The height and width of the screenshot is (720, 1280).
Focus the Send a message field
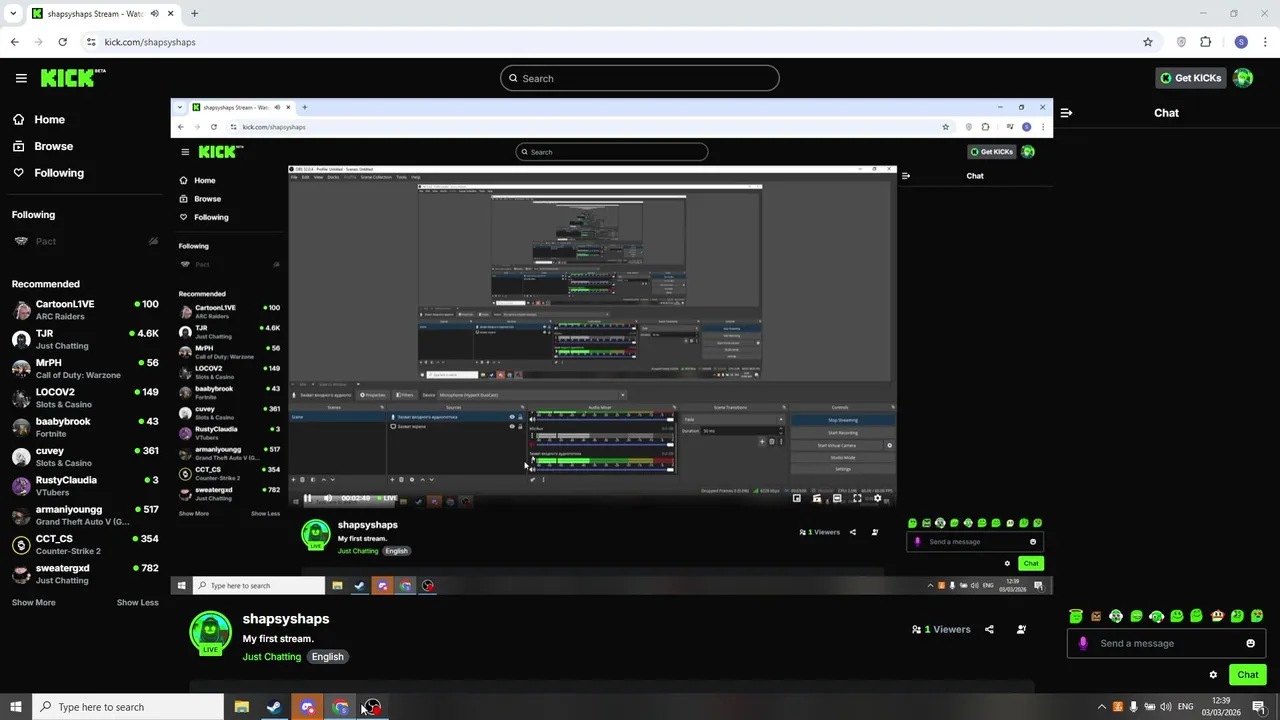[1165, 643]
